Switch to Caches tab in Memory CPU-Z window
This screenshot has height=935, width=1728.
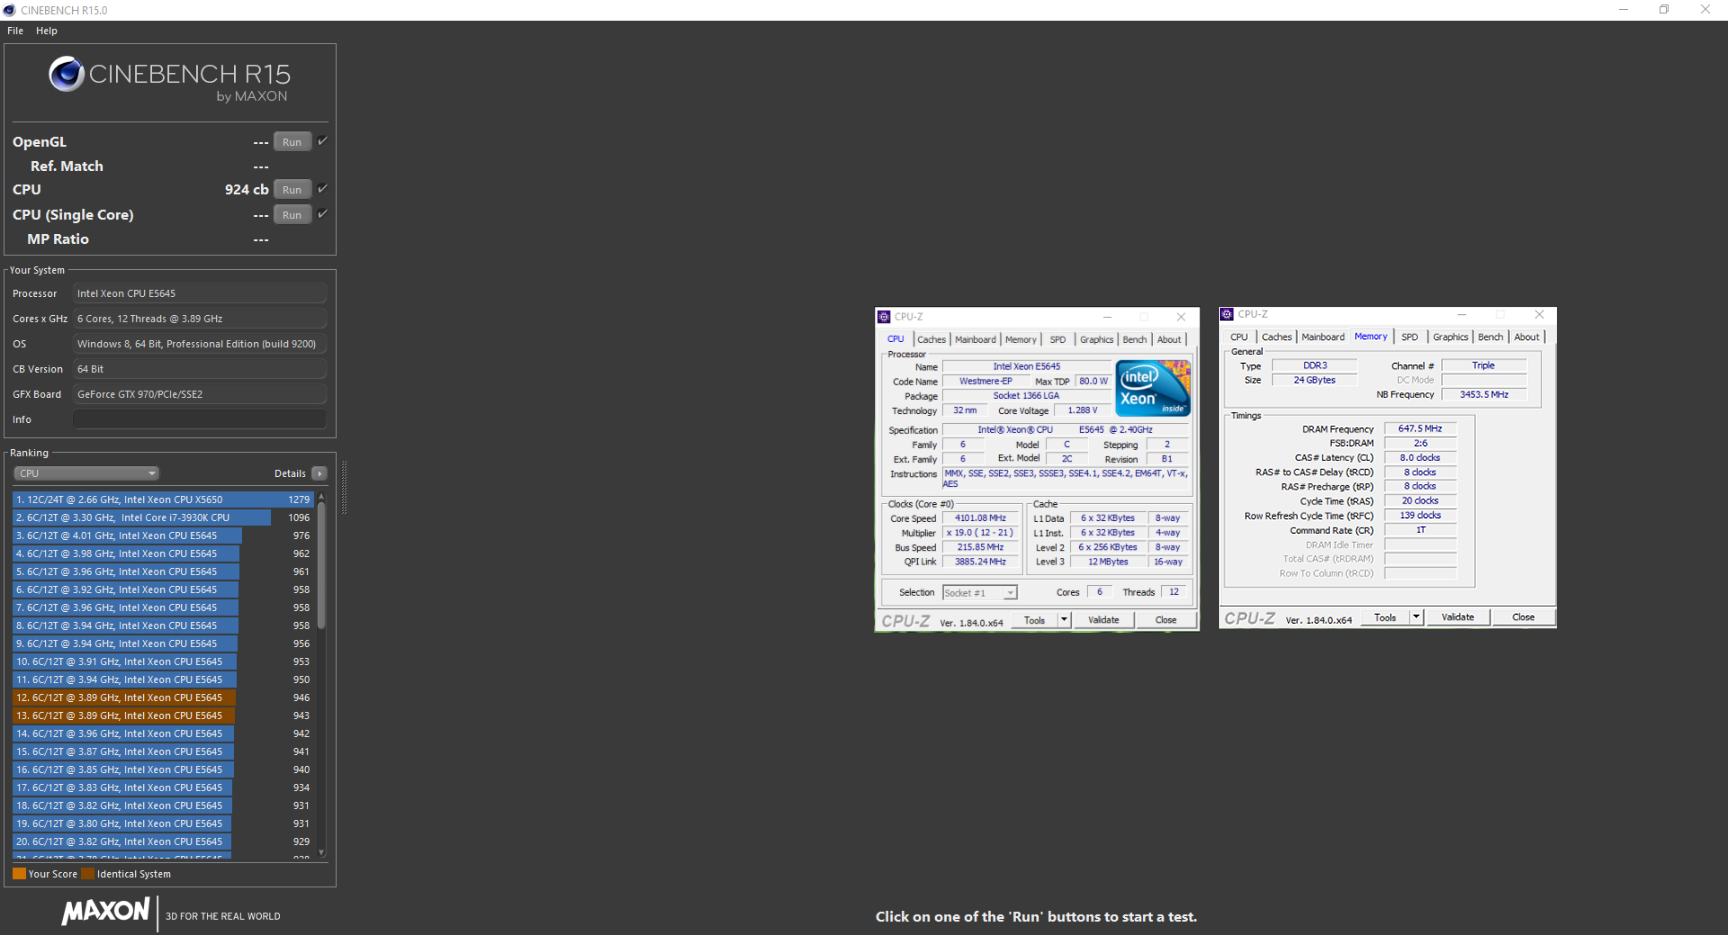coord(1276,337)
